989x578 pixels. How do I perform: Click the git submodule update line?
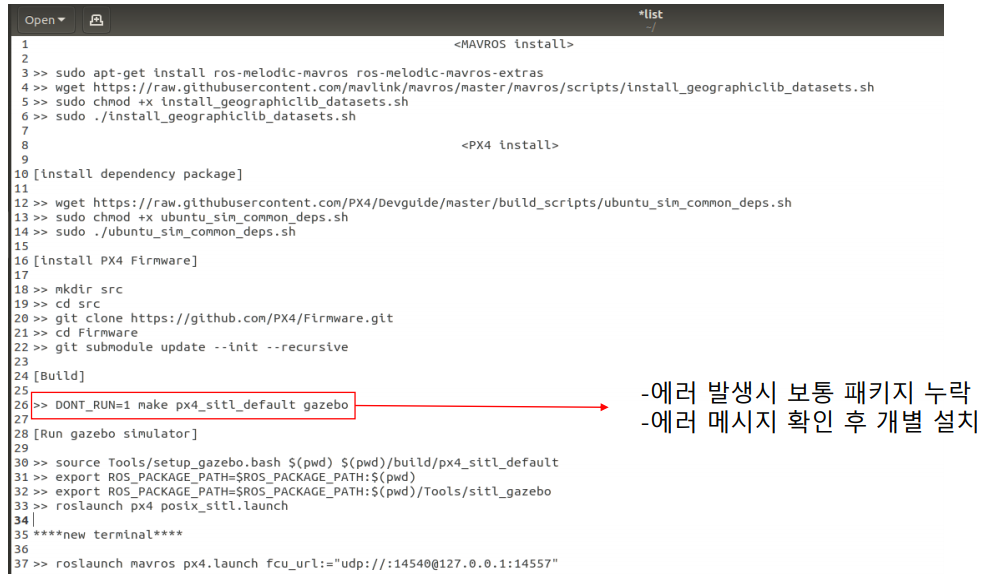[190, 348]
